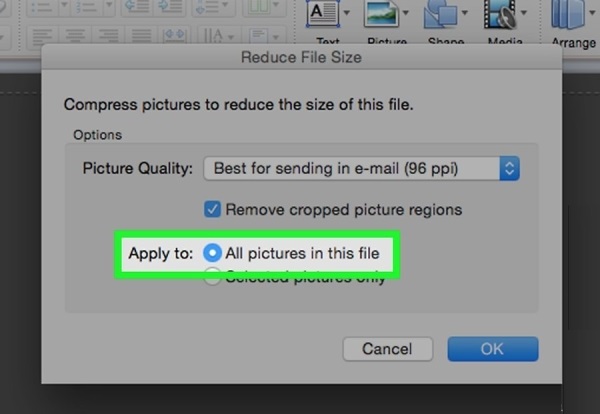Select the All pictures in this file option
The width and height of the screenshot is (600, 414).
[212, 253]
